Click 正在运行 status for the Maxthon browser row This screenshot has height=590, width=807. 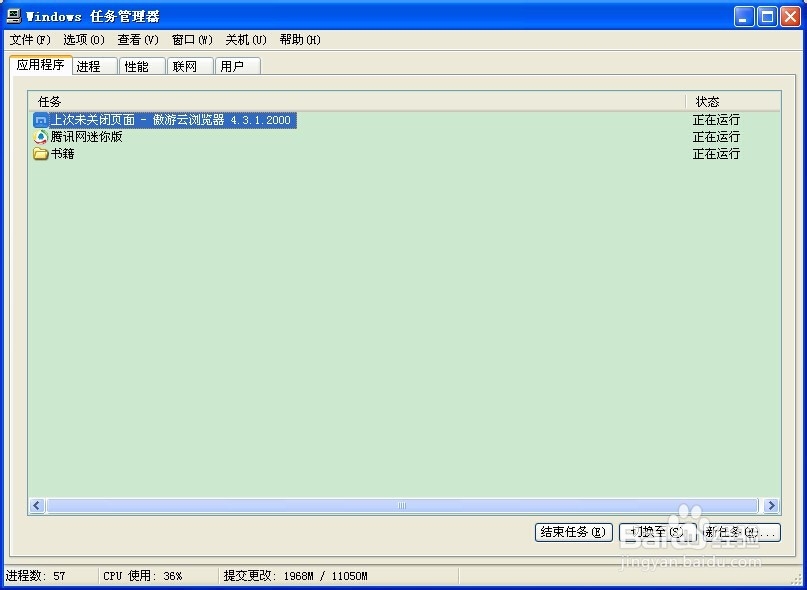click(x=716, y=120)
